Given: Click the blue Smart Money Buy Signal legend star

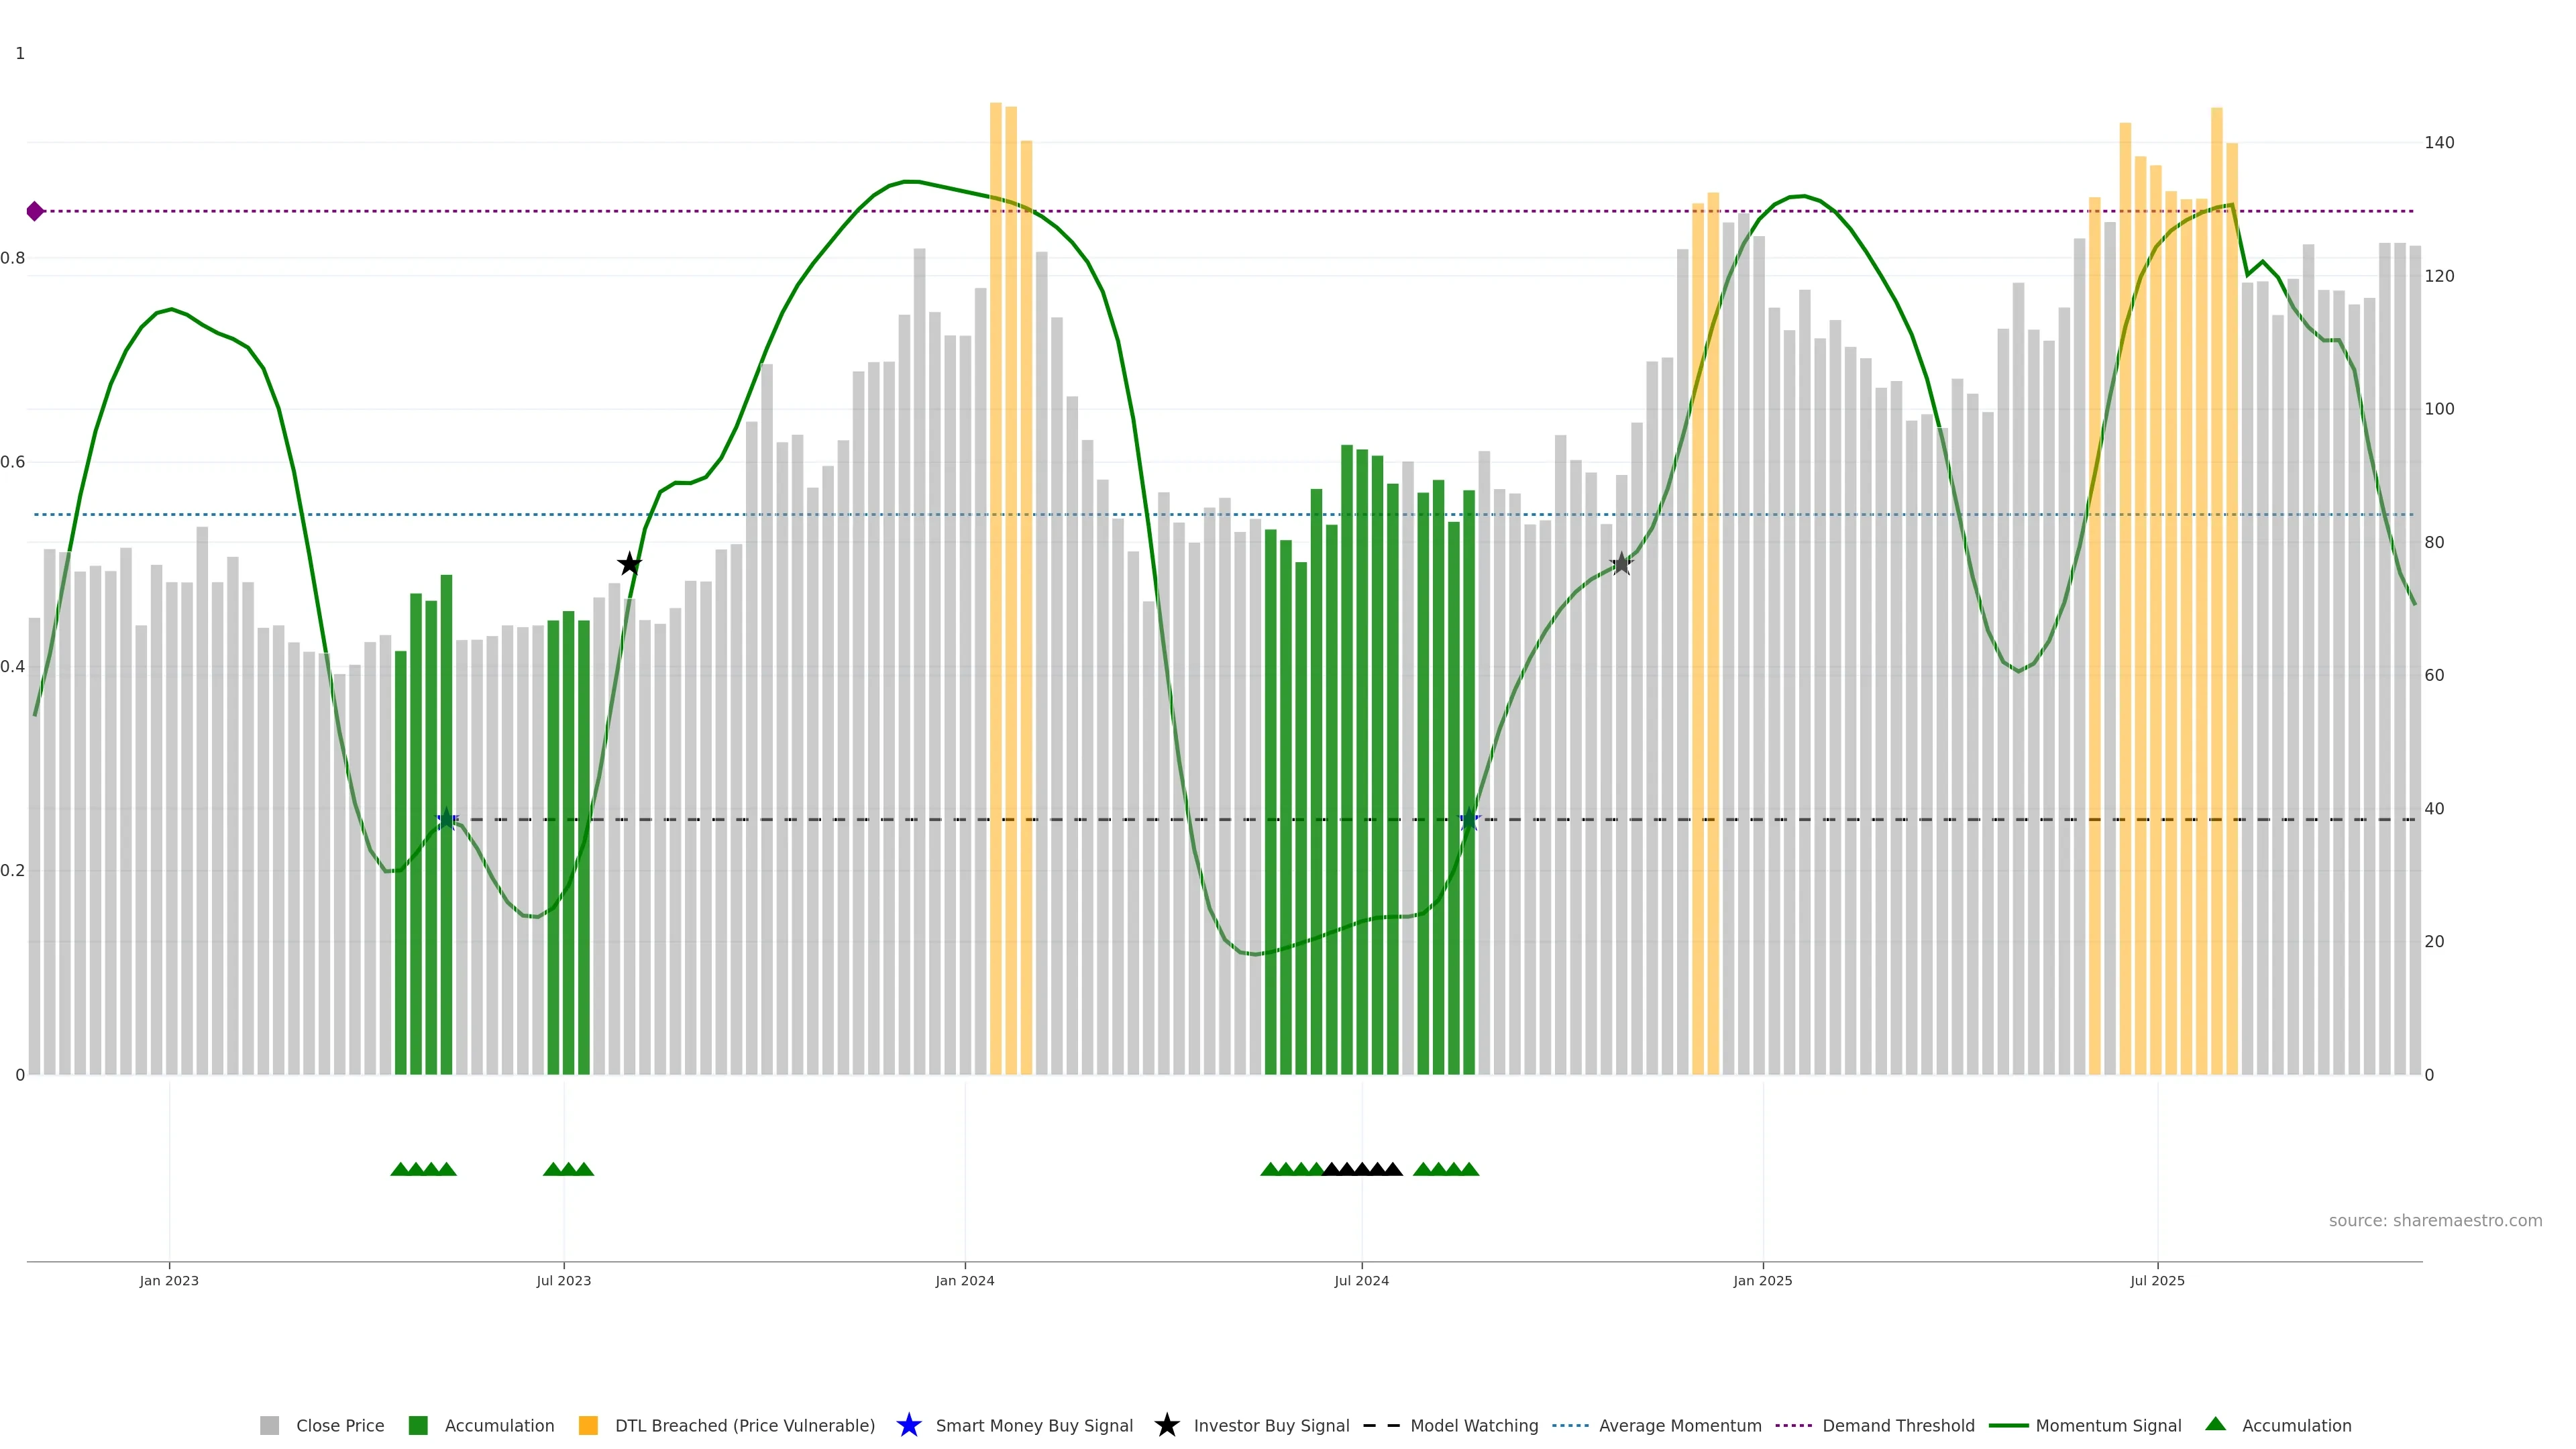Looking at the screenshot, I should point(908,1425).
